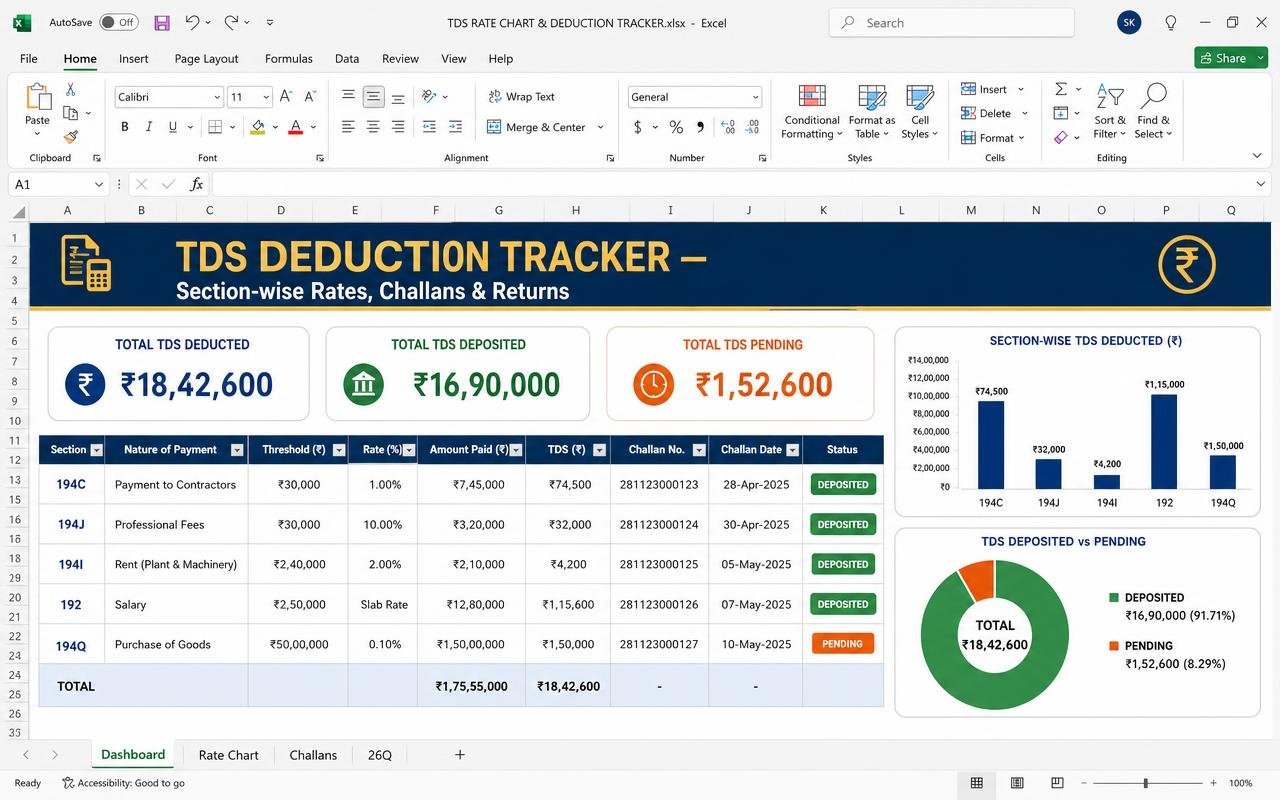Viewport: 1280px width, 800px height.
Task: Select Bottom Align icon
Action: coord(398,97)
